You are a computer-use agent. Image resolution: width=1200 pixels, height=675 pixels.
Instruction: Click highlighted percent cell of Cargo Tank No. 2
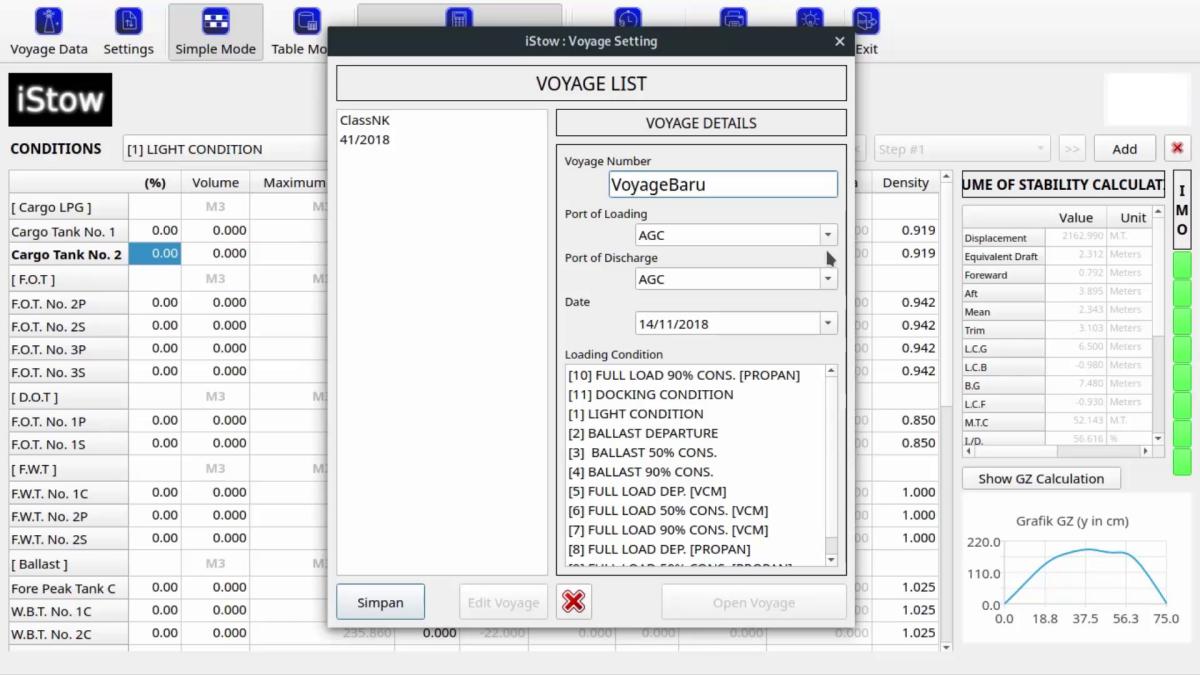click(155, 254)
